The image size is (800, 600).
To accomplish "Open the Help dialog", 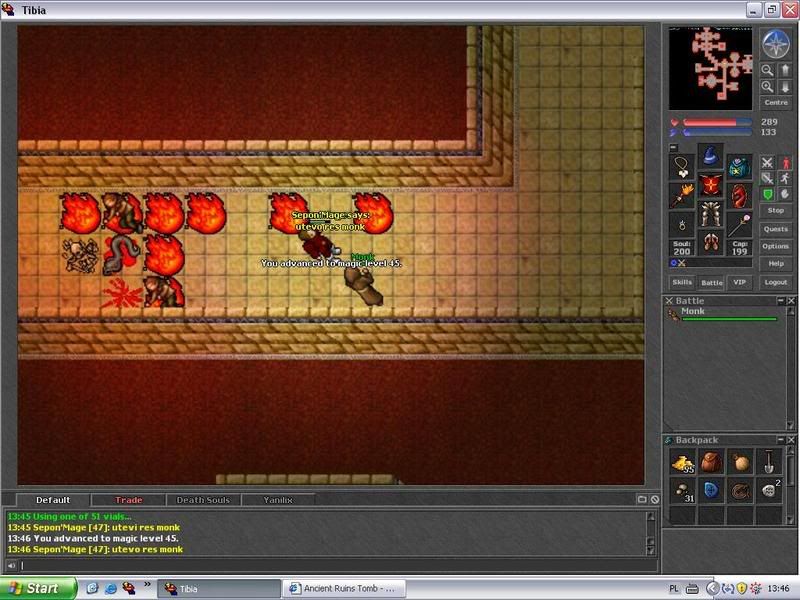I will coord(776,264).
